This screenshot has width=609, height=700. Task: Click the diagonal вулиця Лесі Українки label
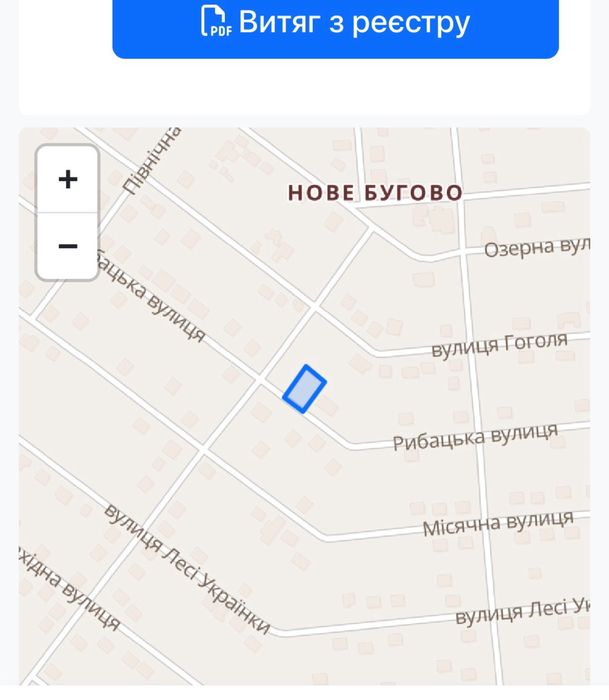coord(187,569)
